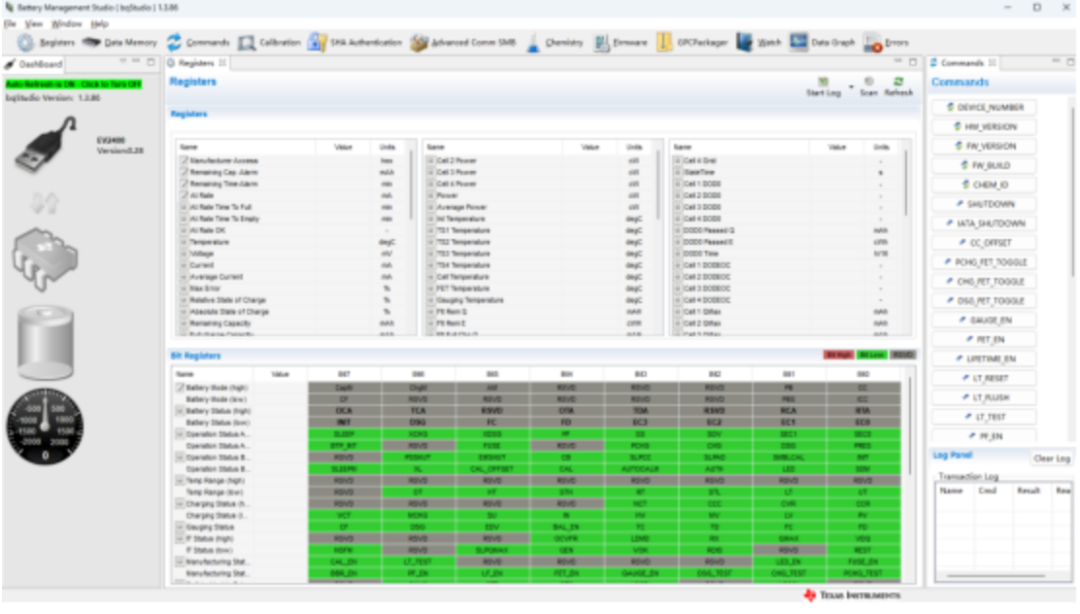Viewport: 1080px width, 614px height.
Task: Open the File menu
Action: [x=10, y=24]
